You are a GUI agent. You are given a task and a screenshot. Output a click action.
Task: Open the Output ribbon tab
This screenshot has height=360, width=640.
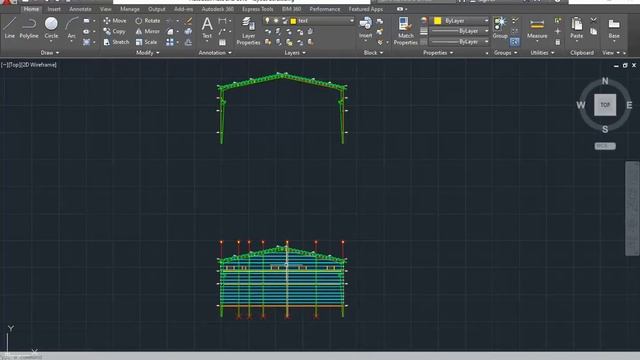[157, 9]
